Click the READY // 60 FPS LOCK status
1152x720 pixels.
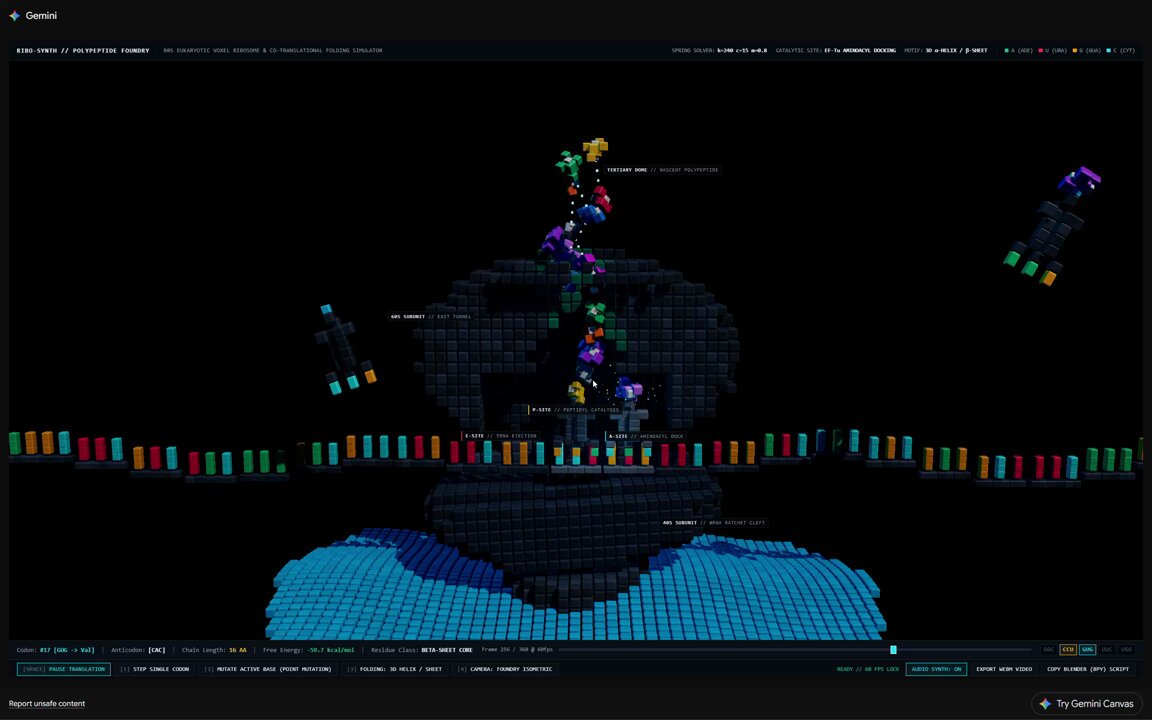pos(868,669)
